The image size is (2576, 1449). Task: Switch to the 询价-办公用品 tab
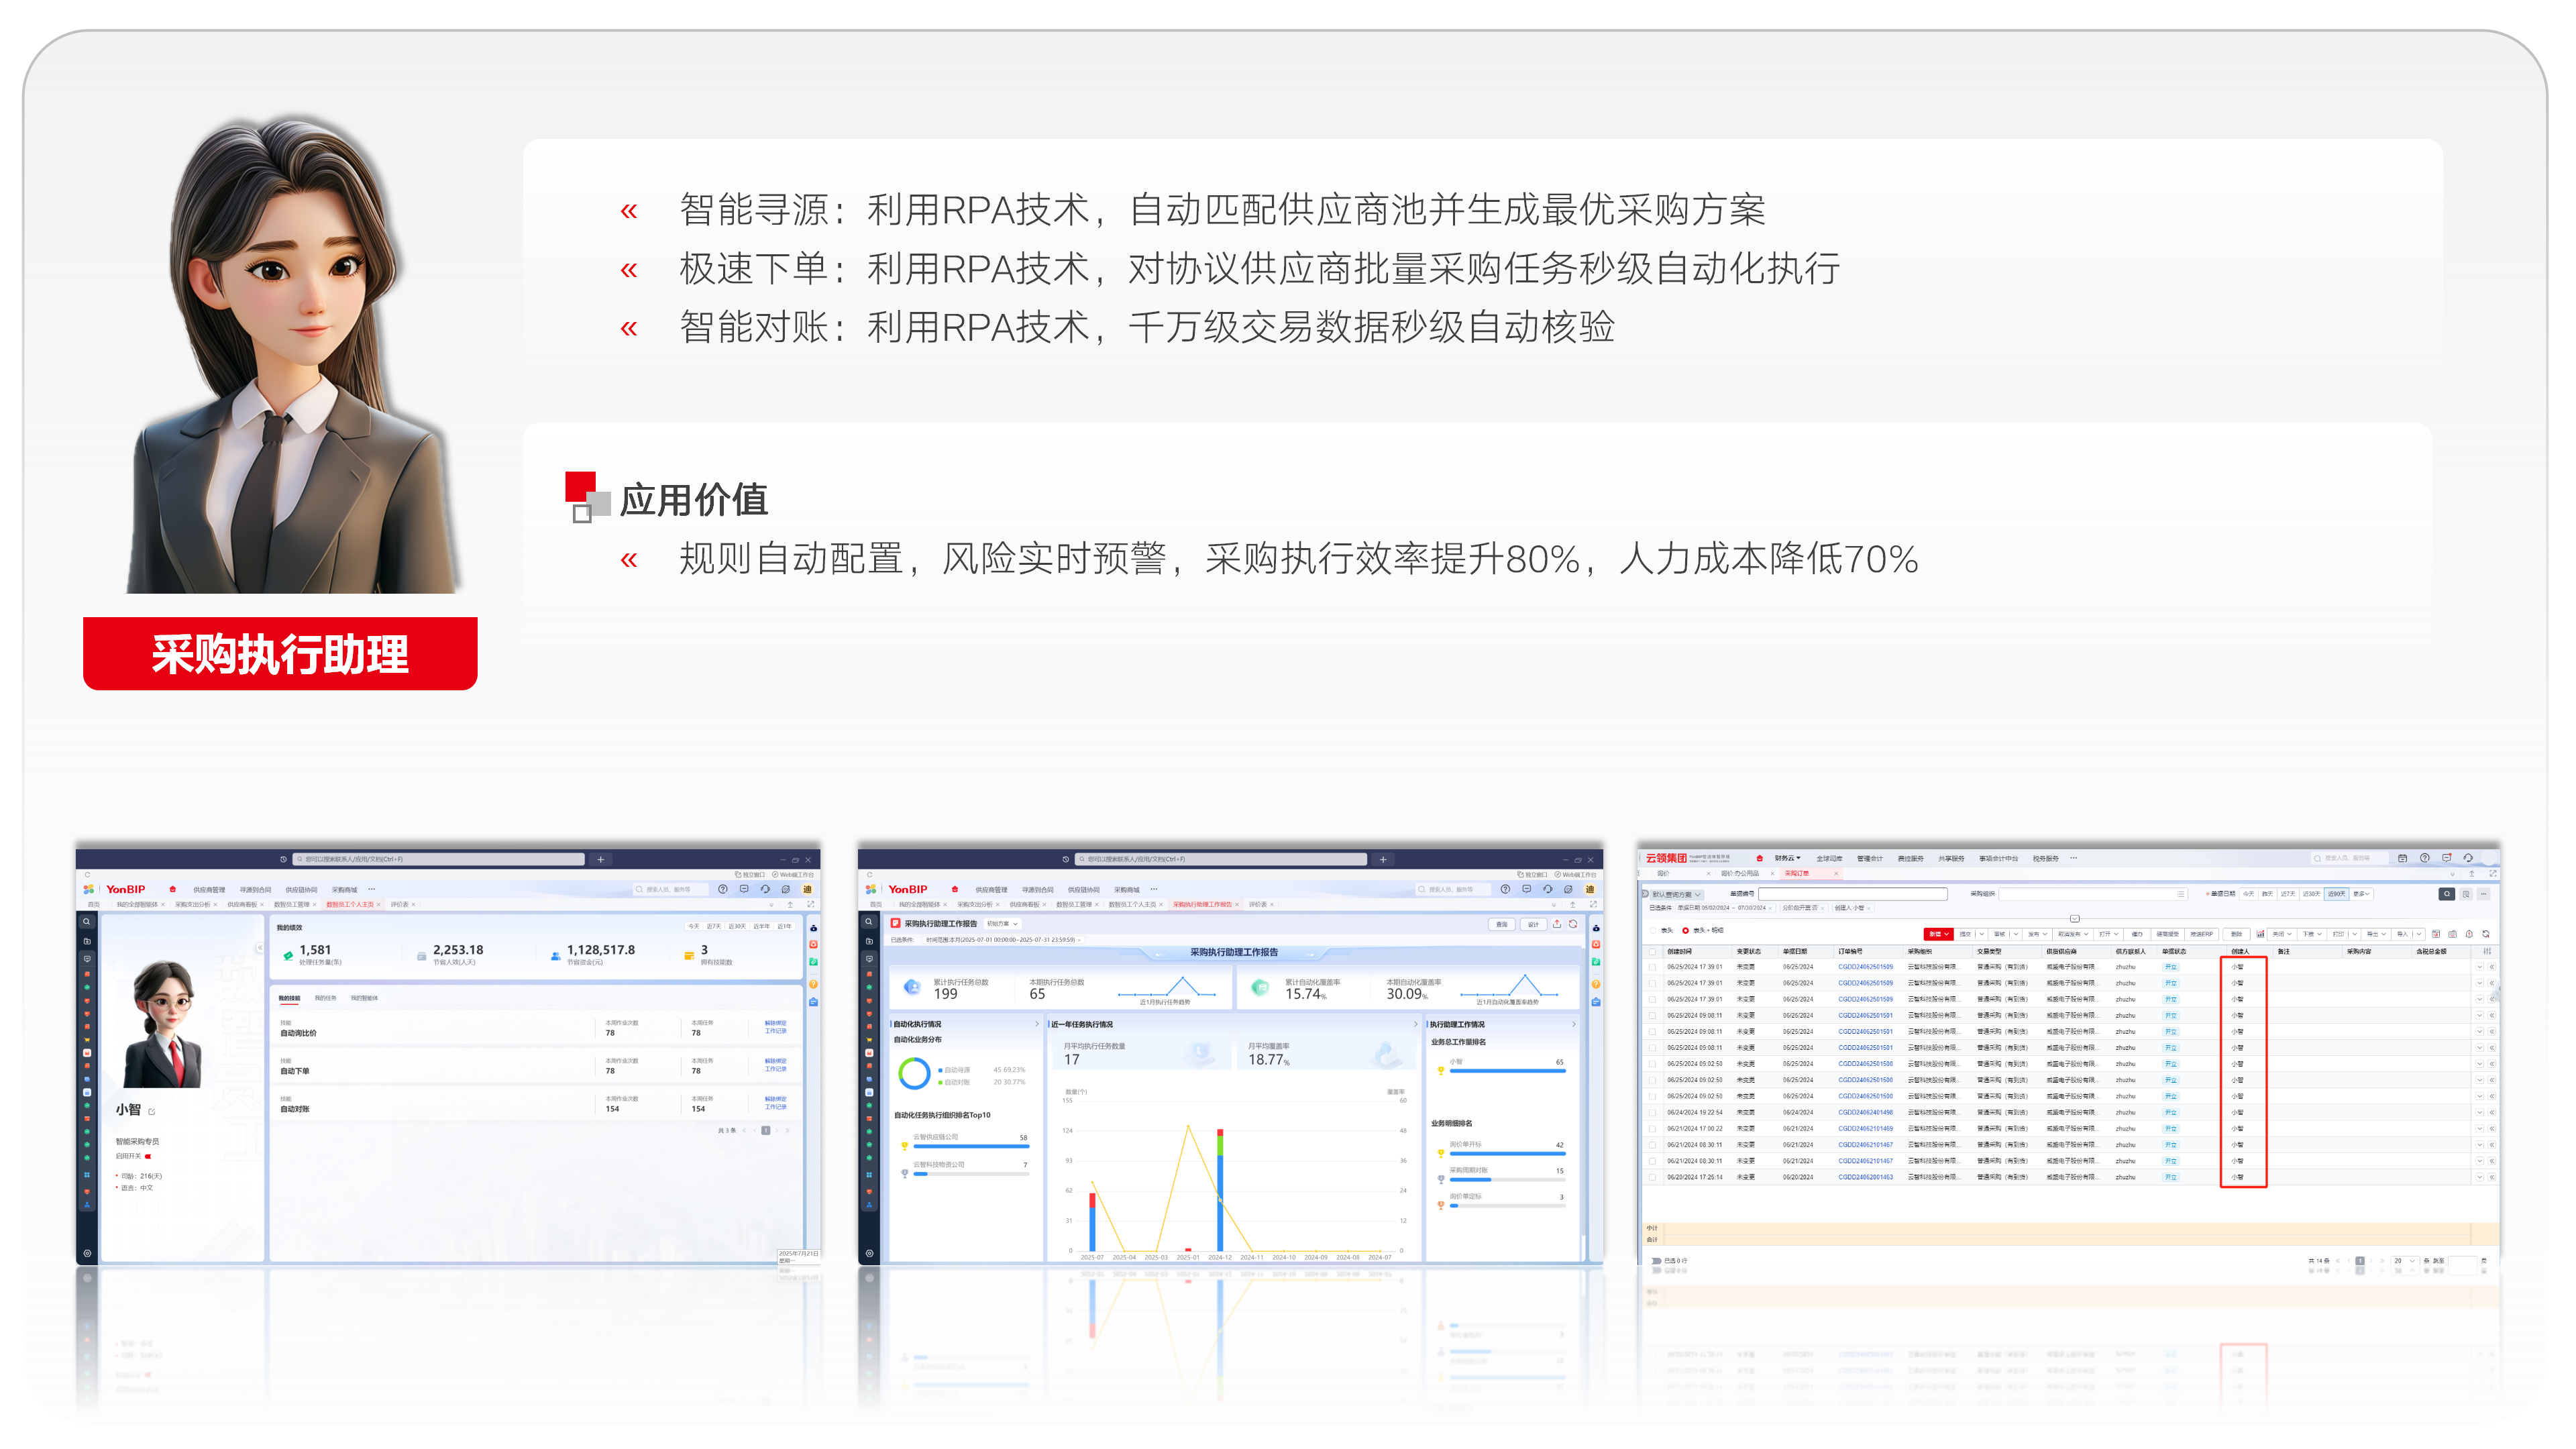click(x=1739, y=874)
